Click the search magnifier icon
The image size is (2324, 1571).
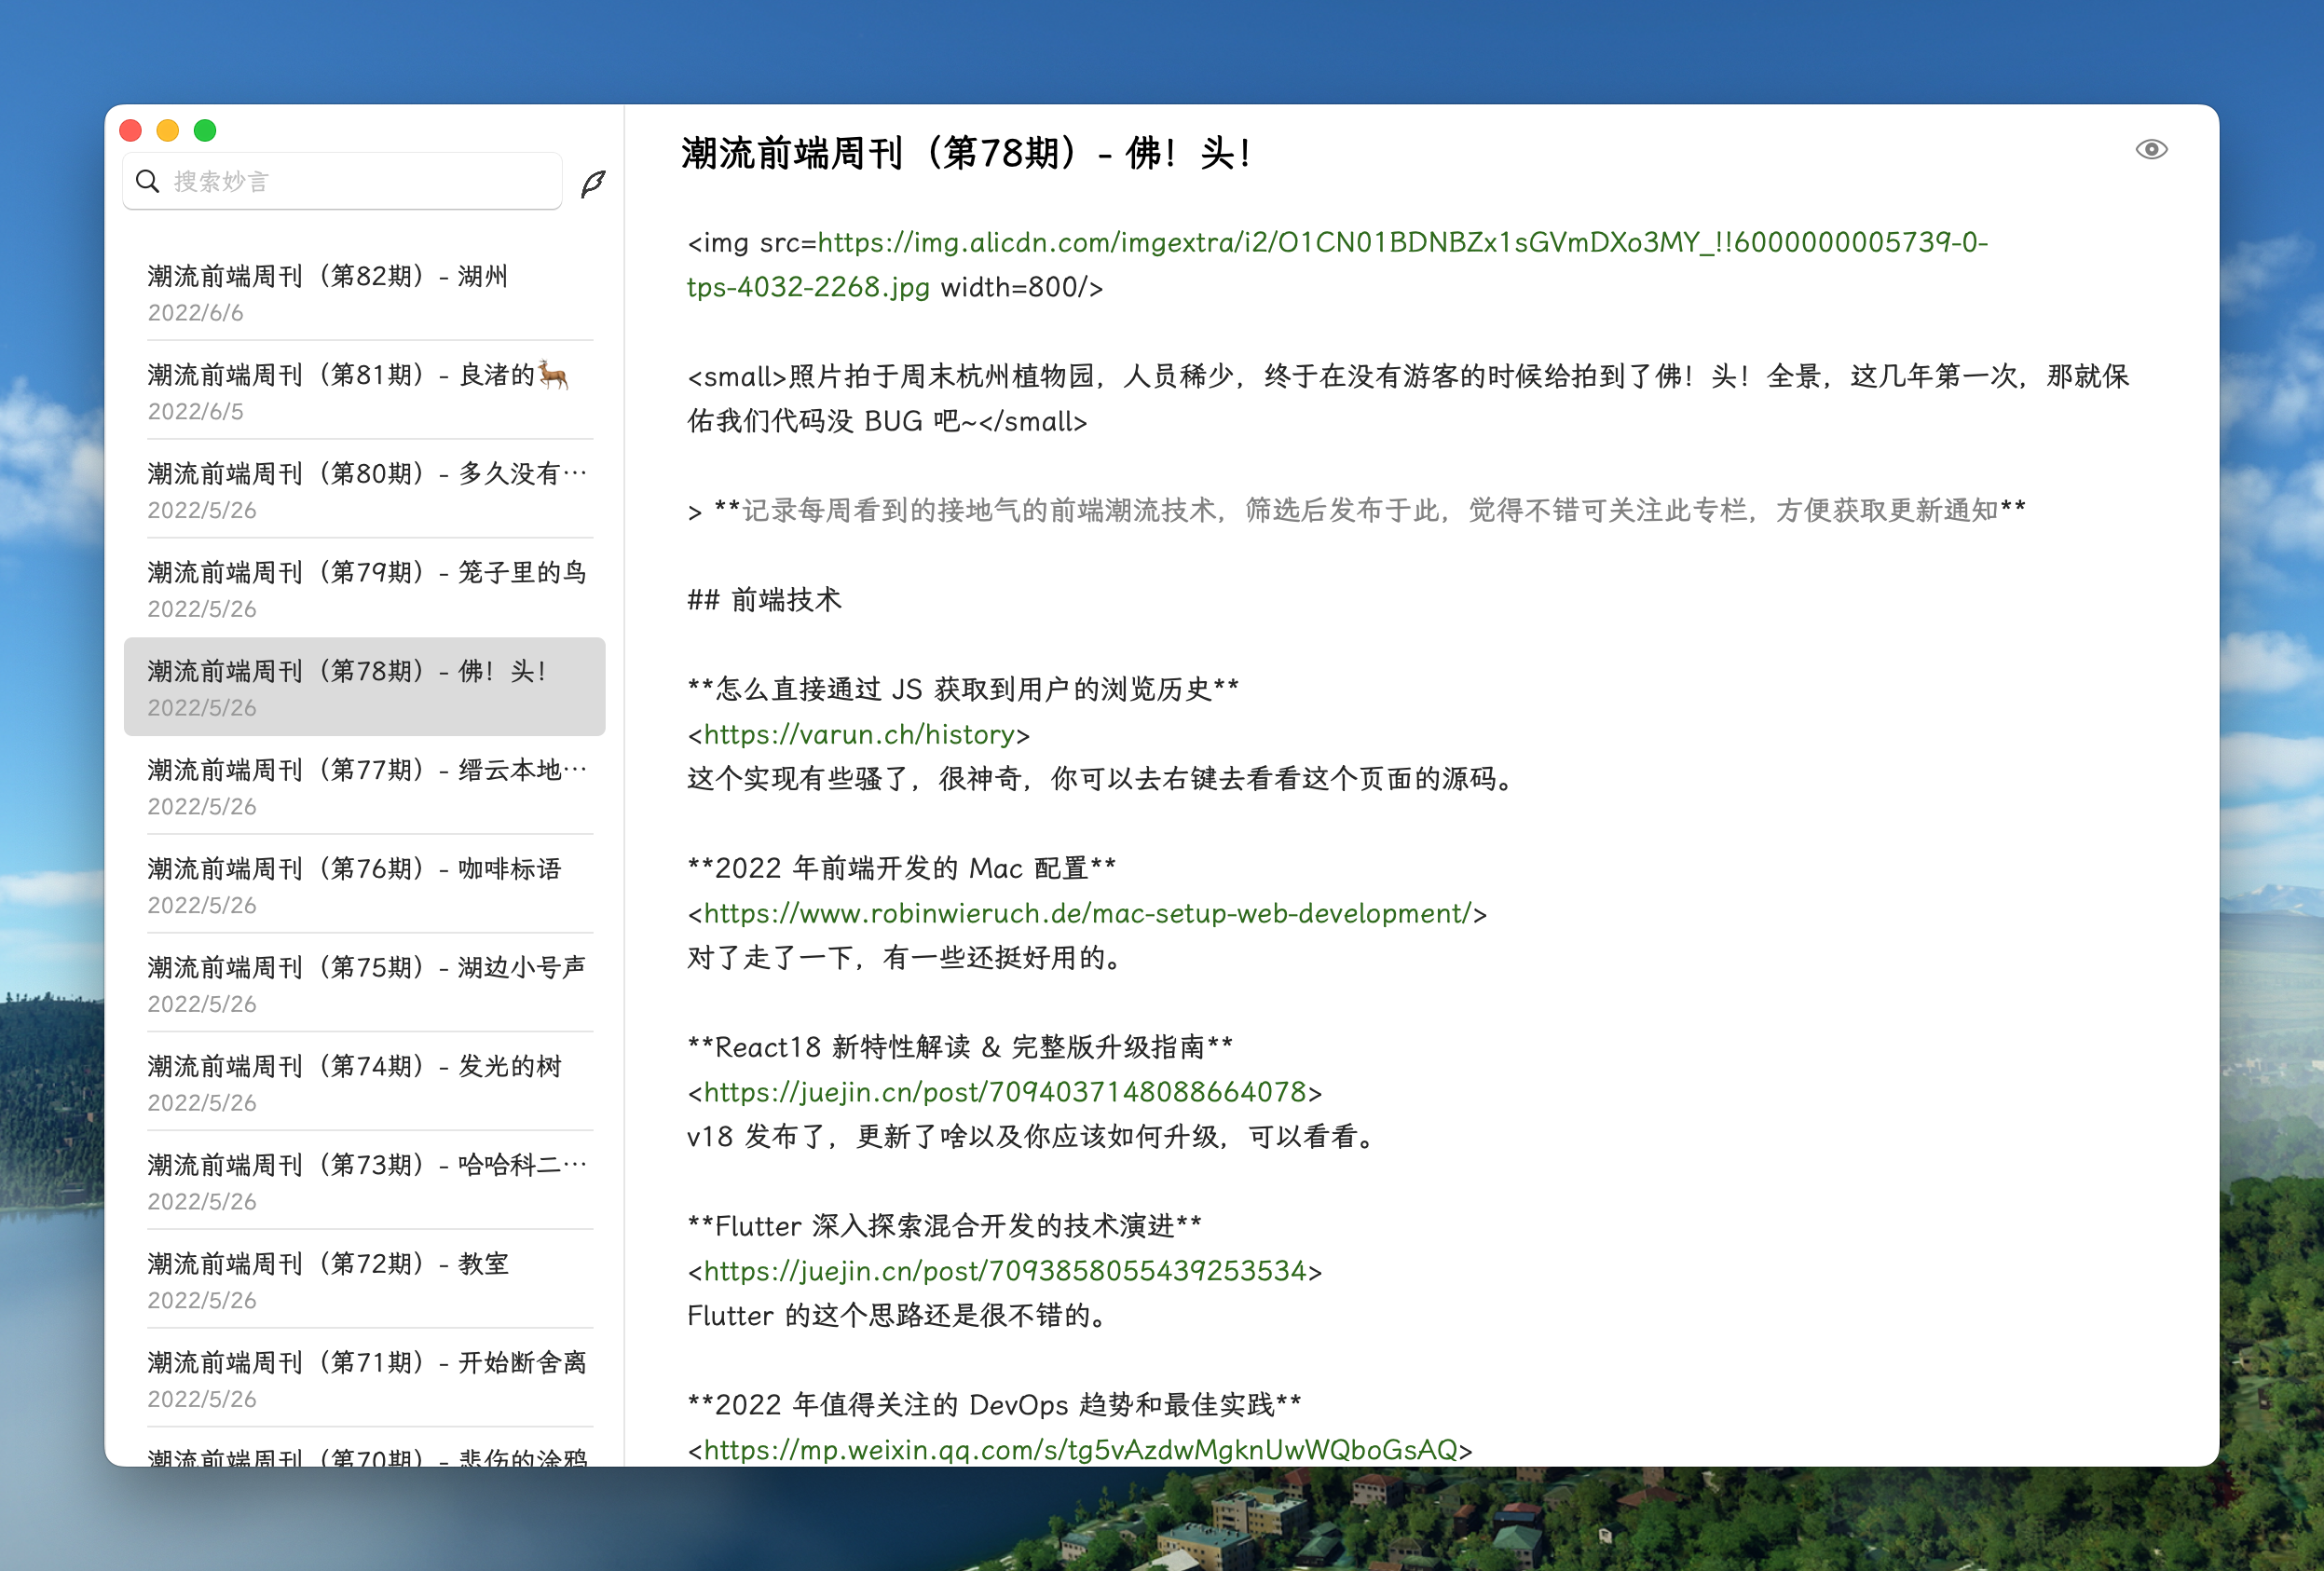(147, 181)
